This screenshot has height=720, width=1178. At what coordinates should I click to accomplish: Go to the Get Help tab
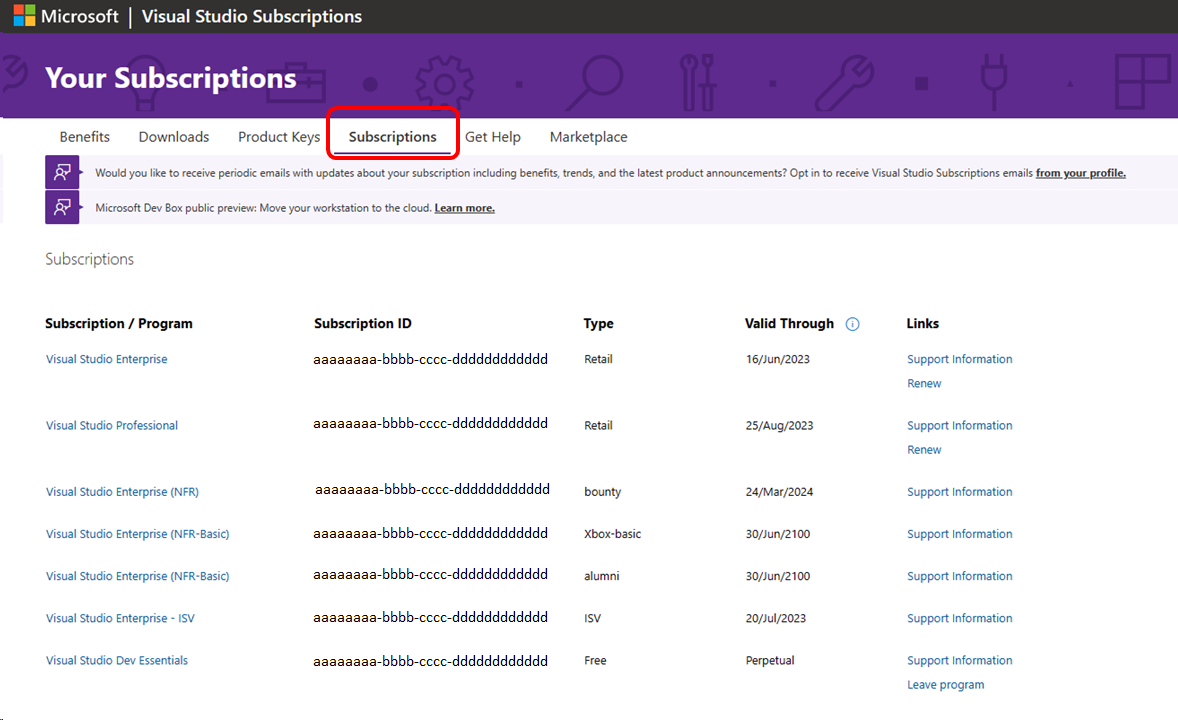(x=492, y=137)
